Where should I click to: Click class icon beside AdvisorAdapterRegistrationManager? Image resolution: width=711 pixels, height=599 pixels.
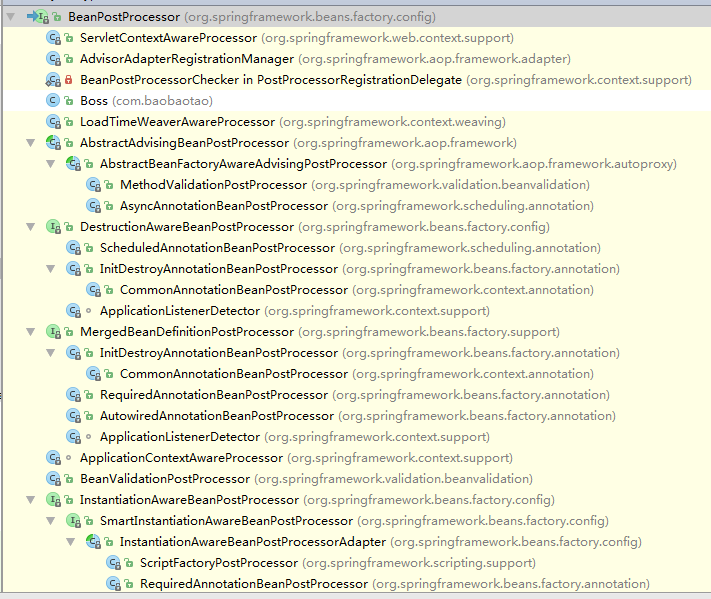click(54, 59)
